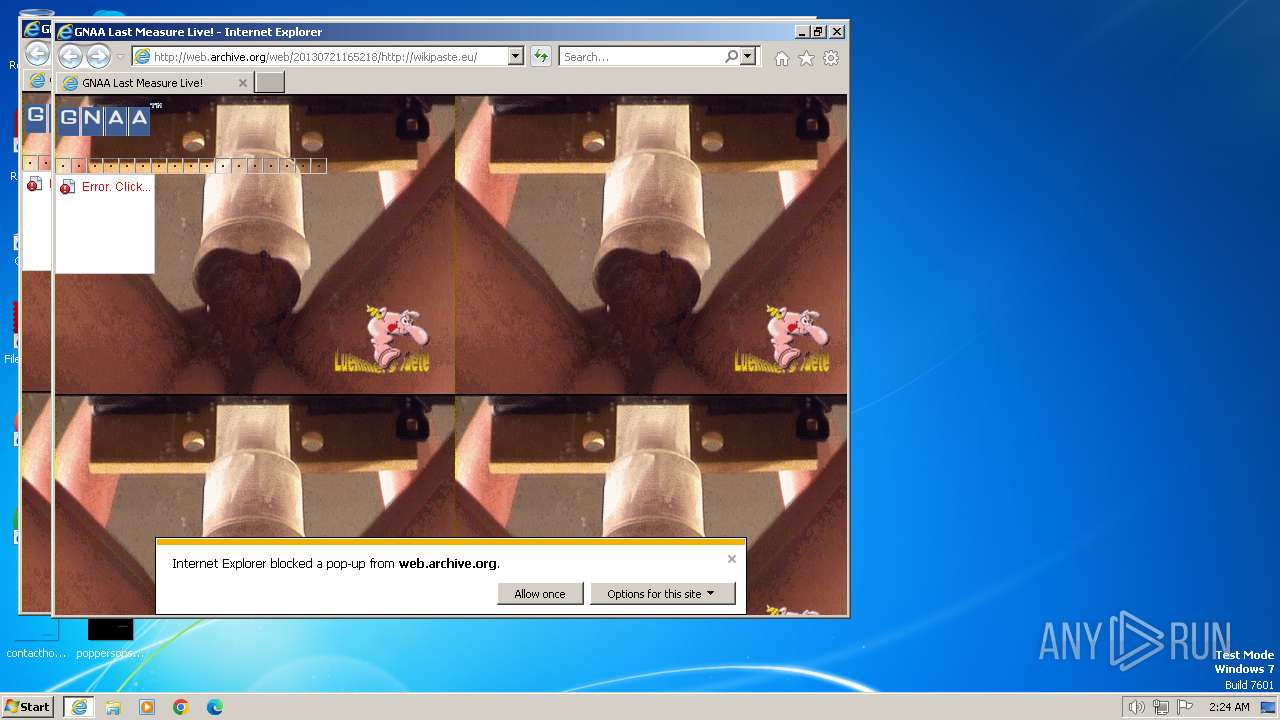The width and height of the screenshot is (1280, 720).
Task: Go forward with the browser Forward arrow
Action: 98,57
